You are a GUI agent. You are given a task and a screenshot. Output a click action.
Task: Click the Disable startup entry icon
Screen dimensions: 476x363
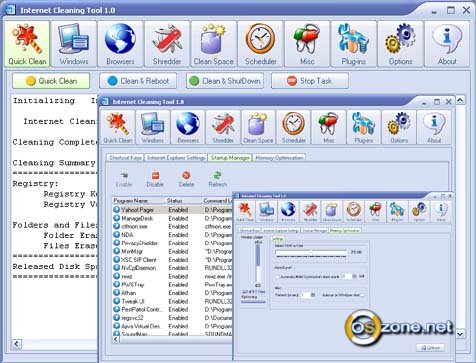click(155, 179)
